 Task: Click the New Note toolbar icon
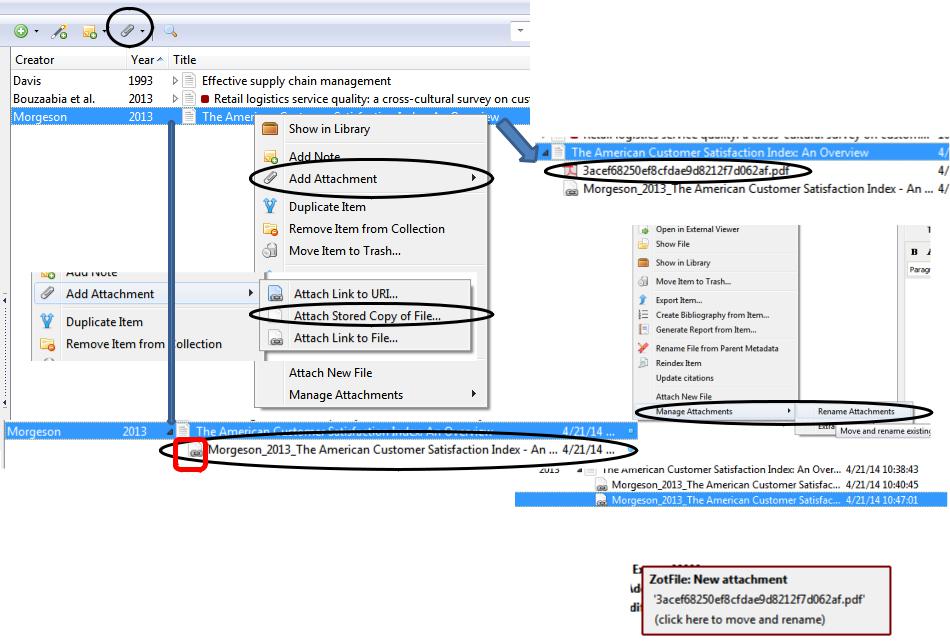click(x=90, y=32)
